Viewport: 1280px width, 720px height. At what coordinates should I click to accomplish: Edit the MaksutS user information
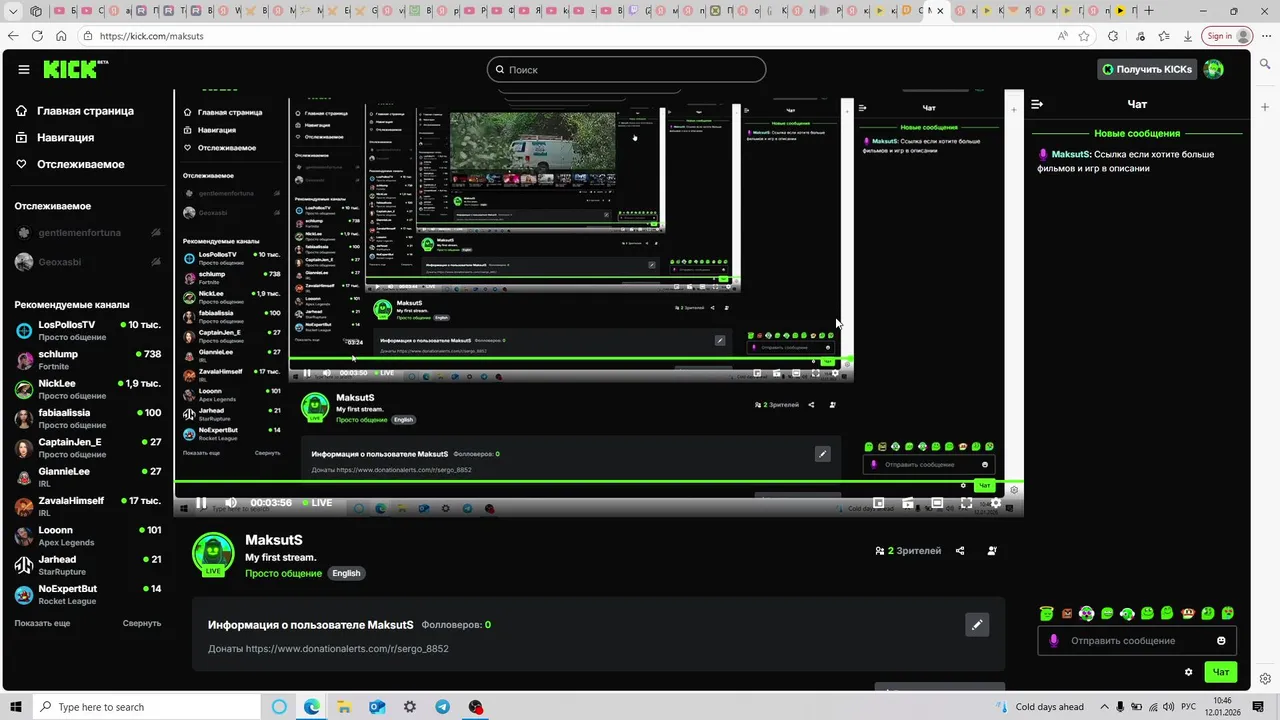coord(977,625)
